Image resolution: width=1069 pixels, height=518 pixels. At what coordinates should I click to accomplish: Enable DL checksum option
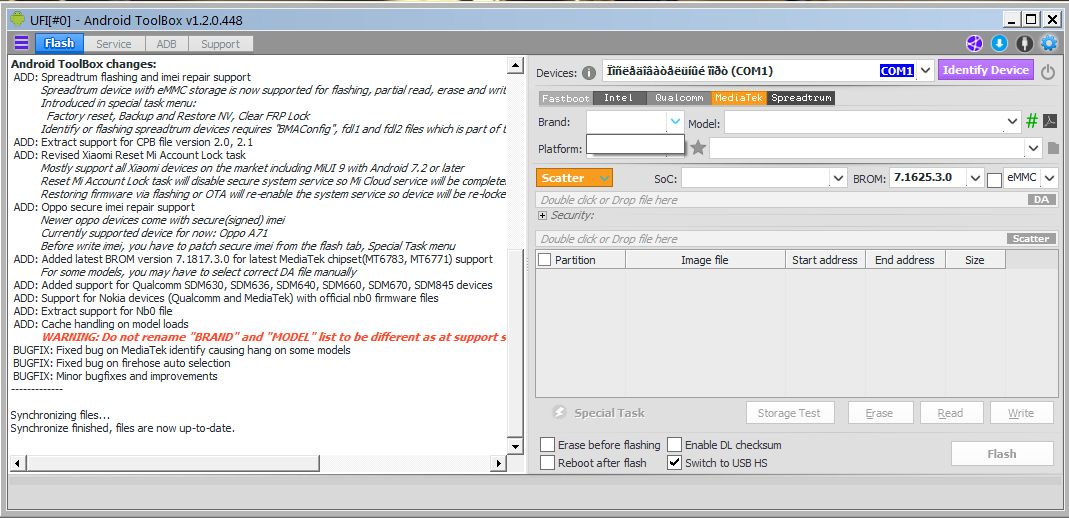674,445
